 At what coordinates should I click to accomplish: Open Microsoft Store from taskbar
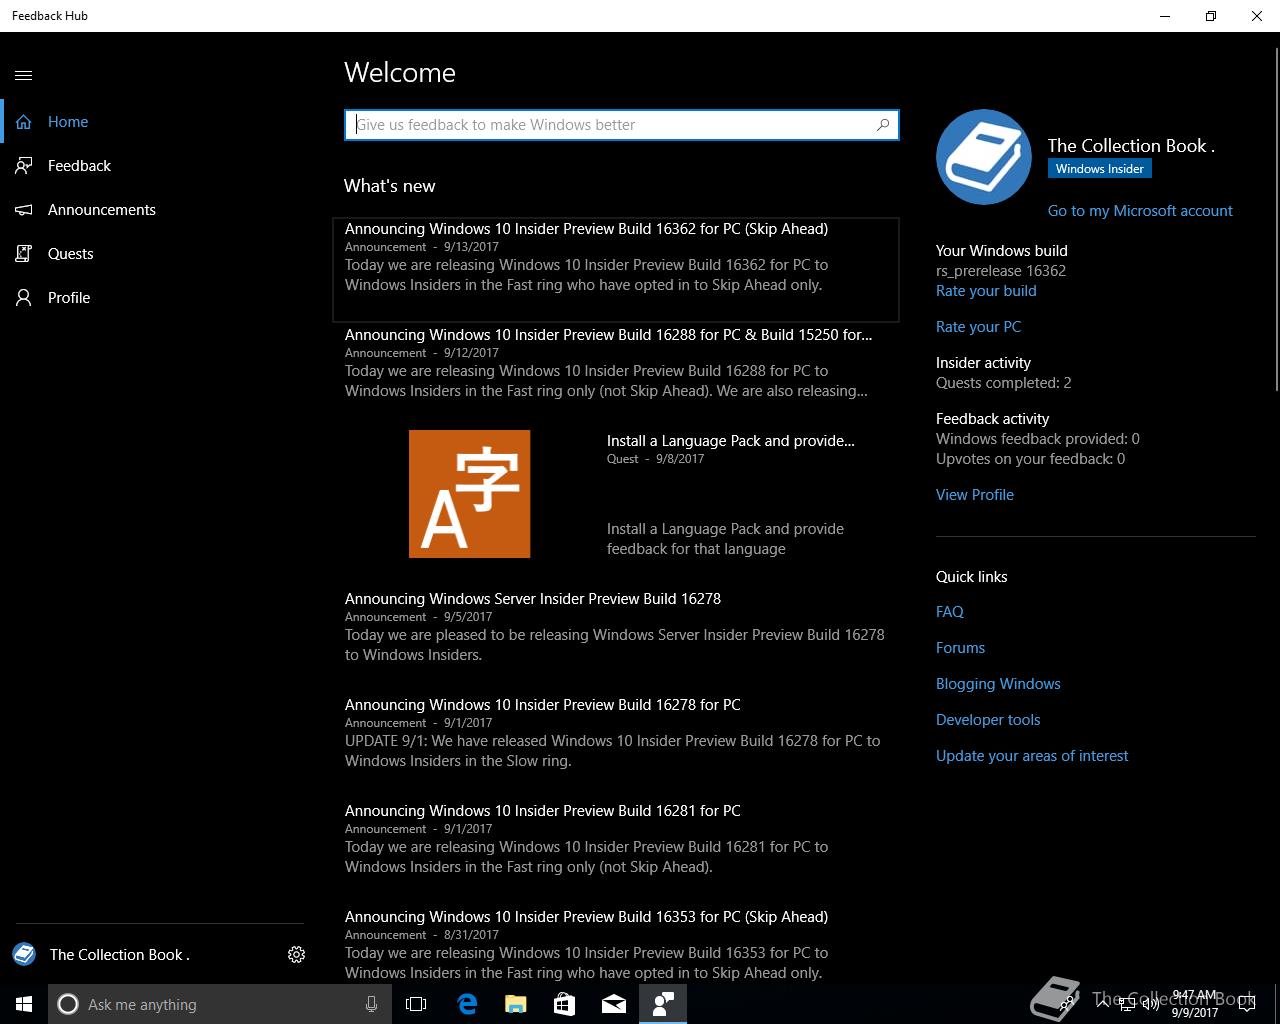[x=564, y=1004]
